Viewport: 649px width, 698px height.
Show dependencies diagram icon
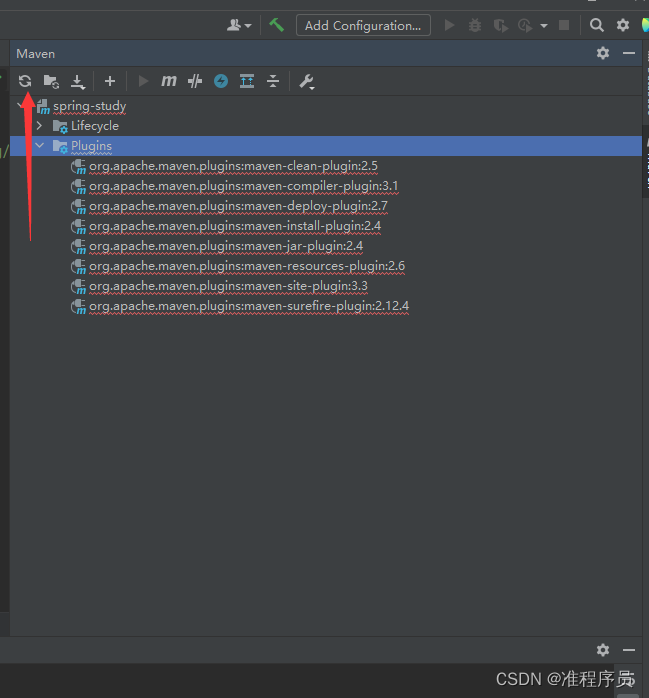(247, 81)
